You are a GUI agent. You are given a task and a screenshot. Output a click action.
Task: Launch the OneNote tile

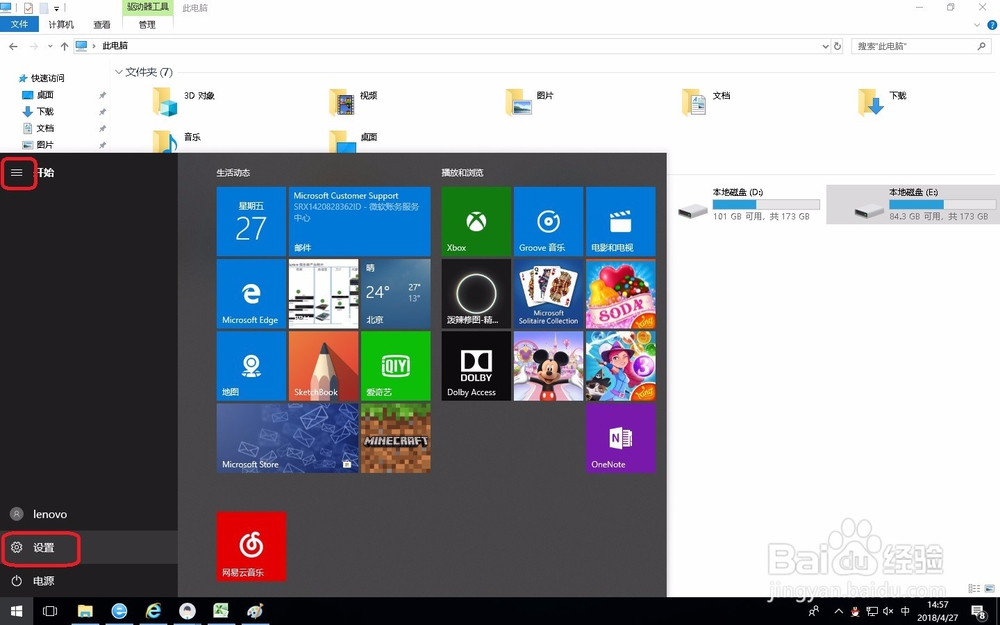[x=621, y=438]
